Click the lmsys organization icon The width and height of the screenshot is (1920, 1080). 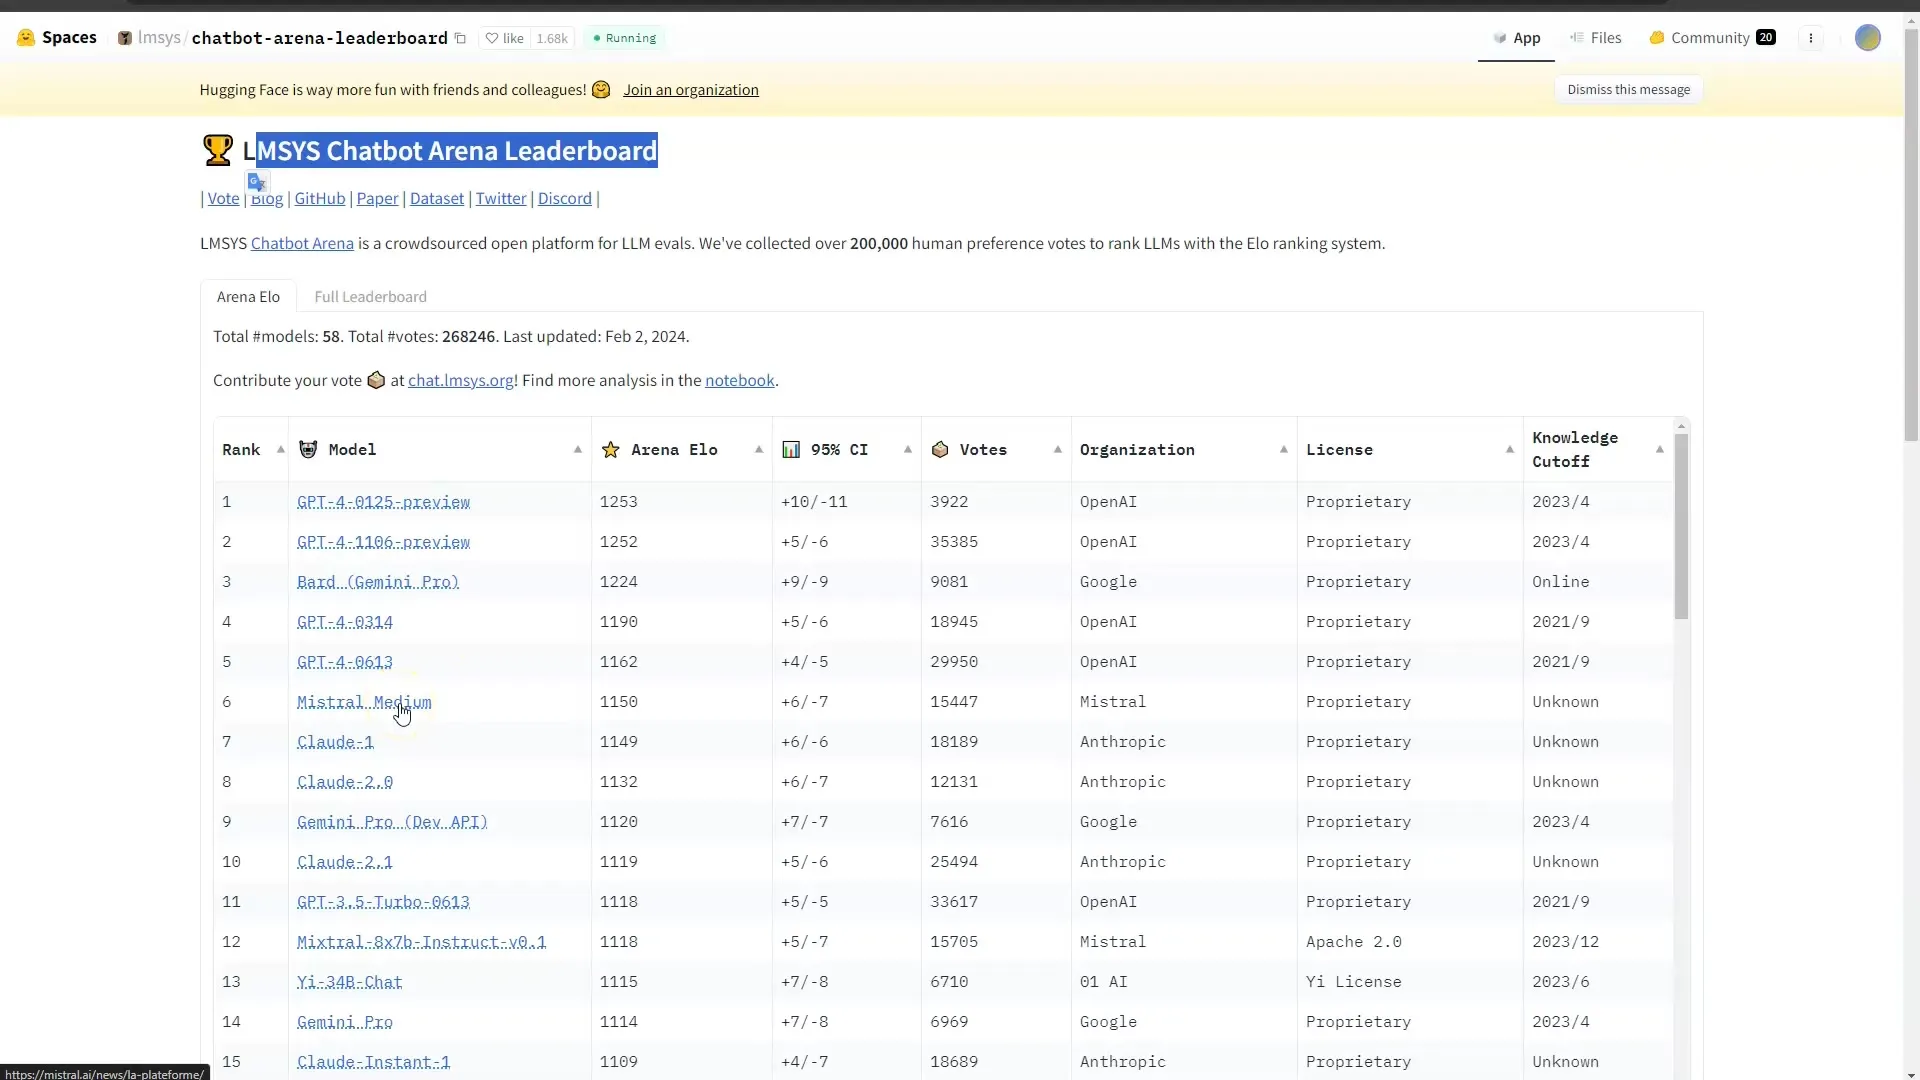[x=124, y=37]
